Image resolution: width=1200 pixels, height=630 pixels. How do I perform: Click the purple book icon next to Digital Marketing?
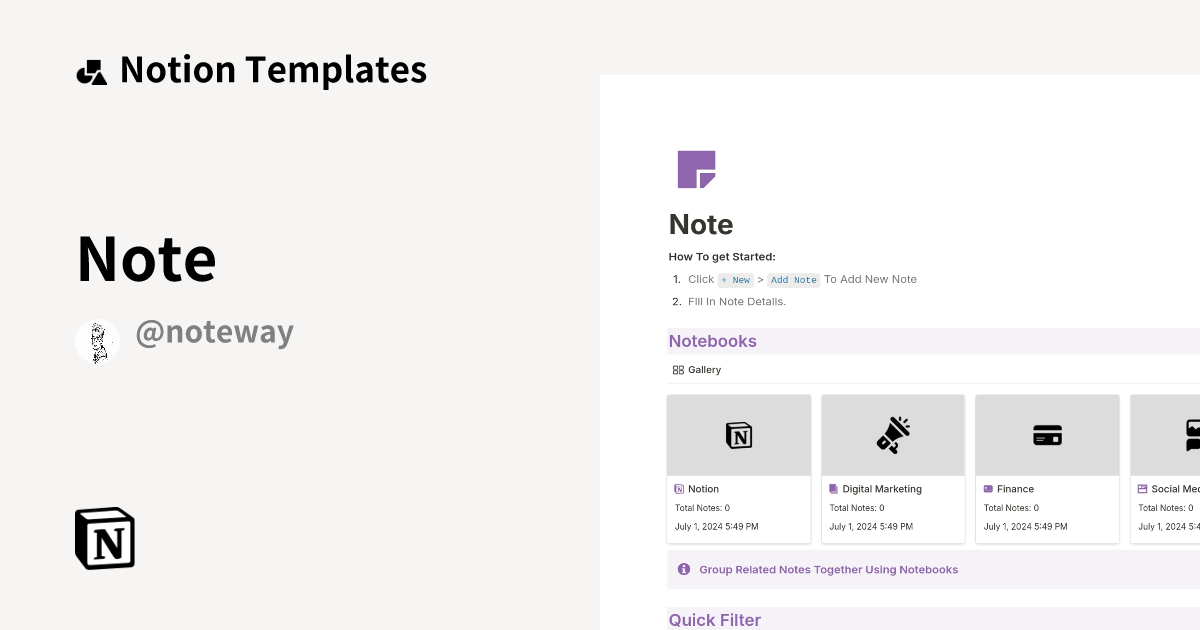(x=833, y=488)
